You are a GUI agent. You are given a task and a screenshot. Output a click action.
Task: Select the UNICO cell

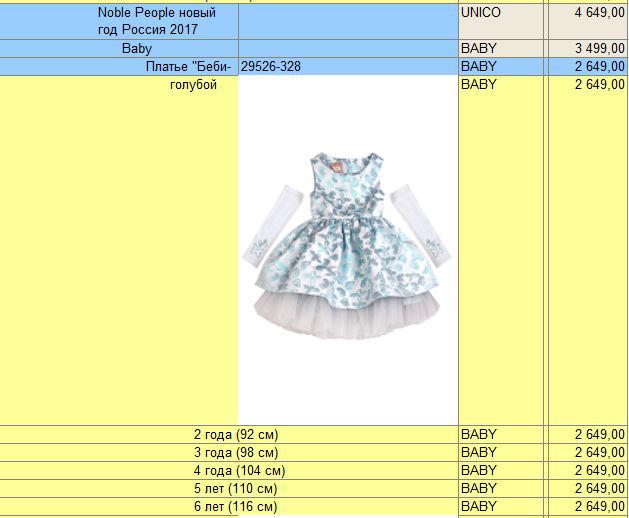(481, 13)
